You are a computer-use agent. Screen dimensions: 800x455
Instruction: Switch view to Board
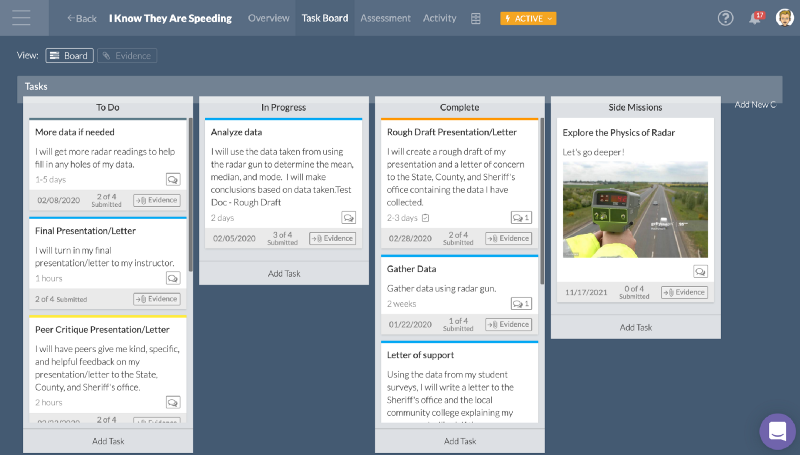69,56
